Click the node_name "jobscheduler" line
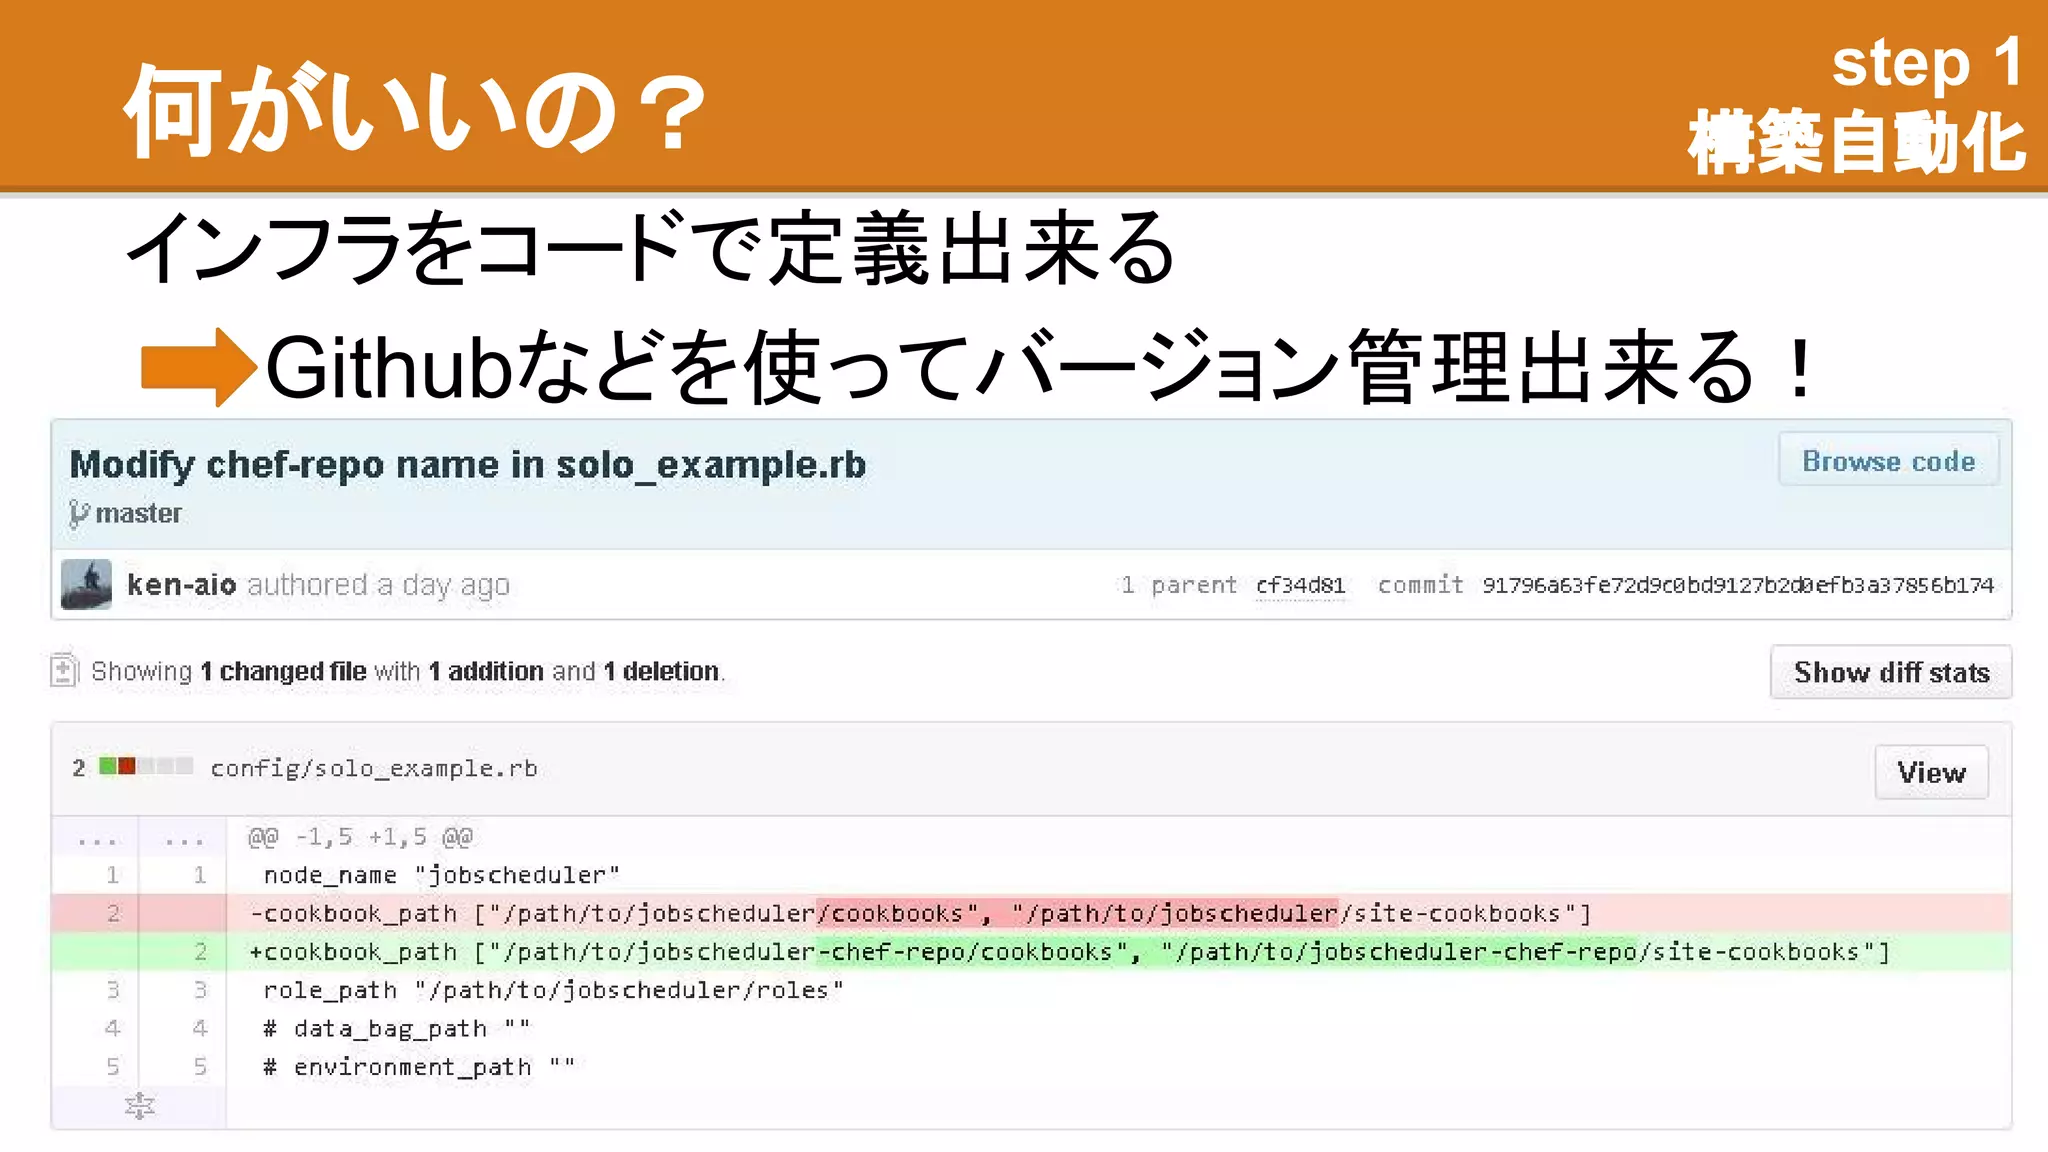Screen dimensions: 2048x1152 point(441,875)
